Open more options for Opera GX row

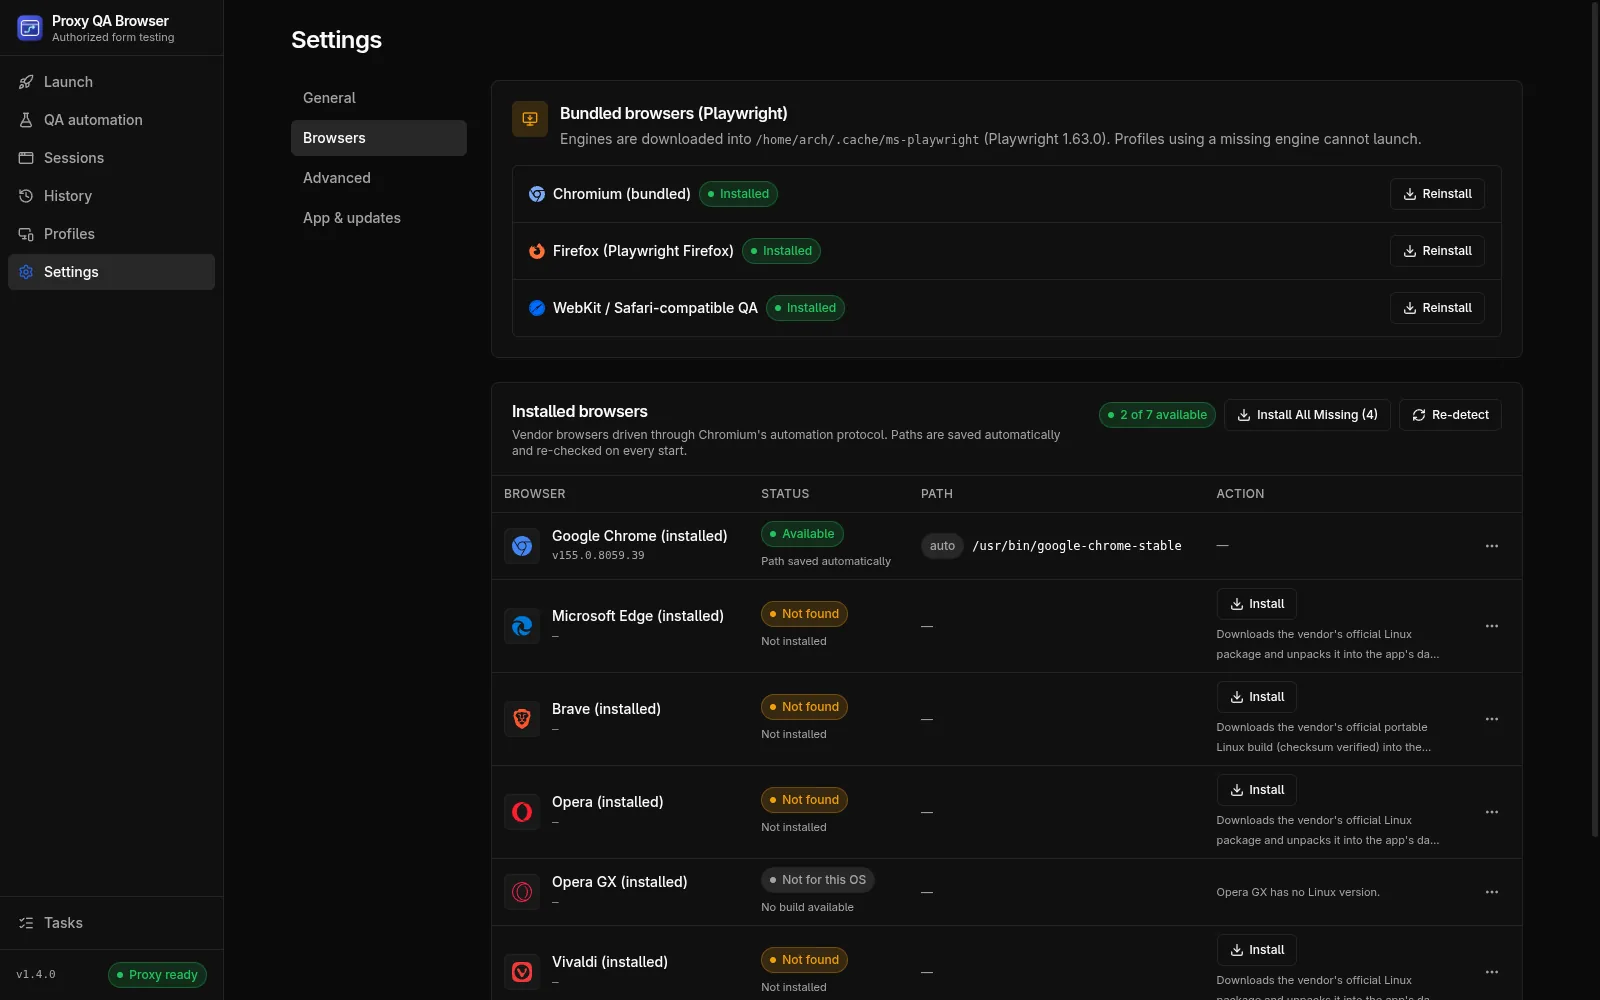click(1492, 892)
